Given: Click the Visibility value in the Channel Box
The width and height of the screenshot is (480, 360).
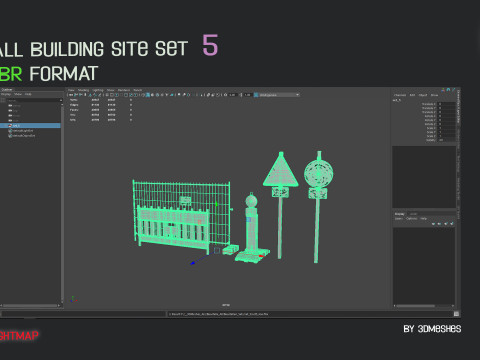Looking at the screenshot, I should coord(447,140).
